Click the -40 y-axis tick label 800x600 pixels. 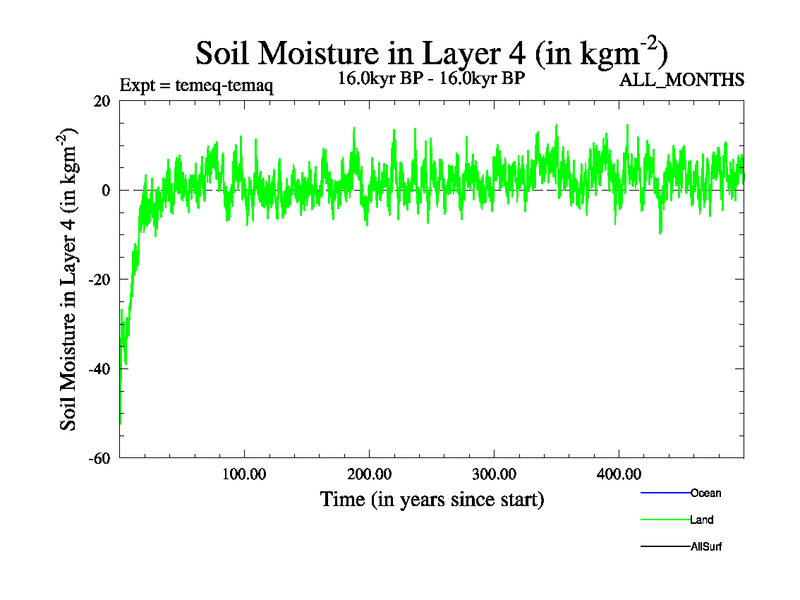[x=98, y=369]
